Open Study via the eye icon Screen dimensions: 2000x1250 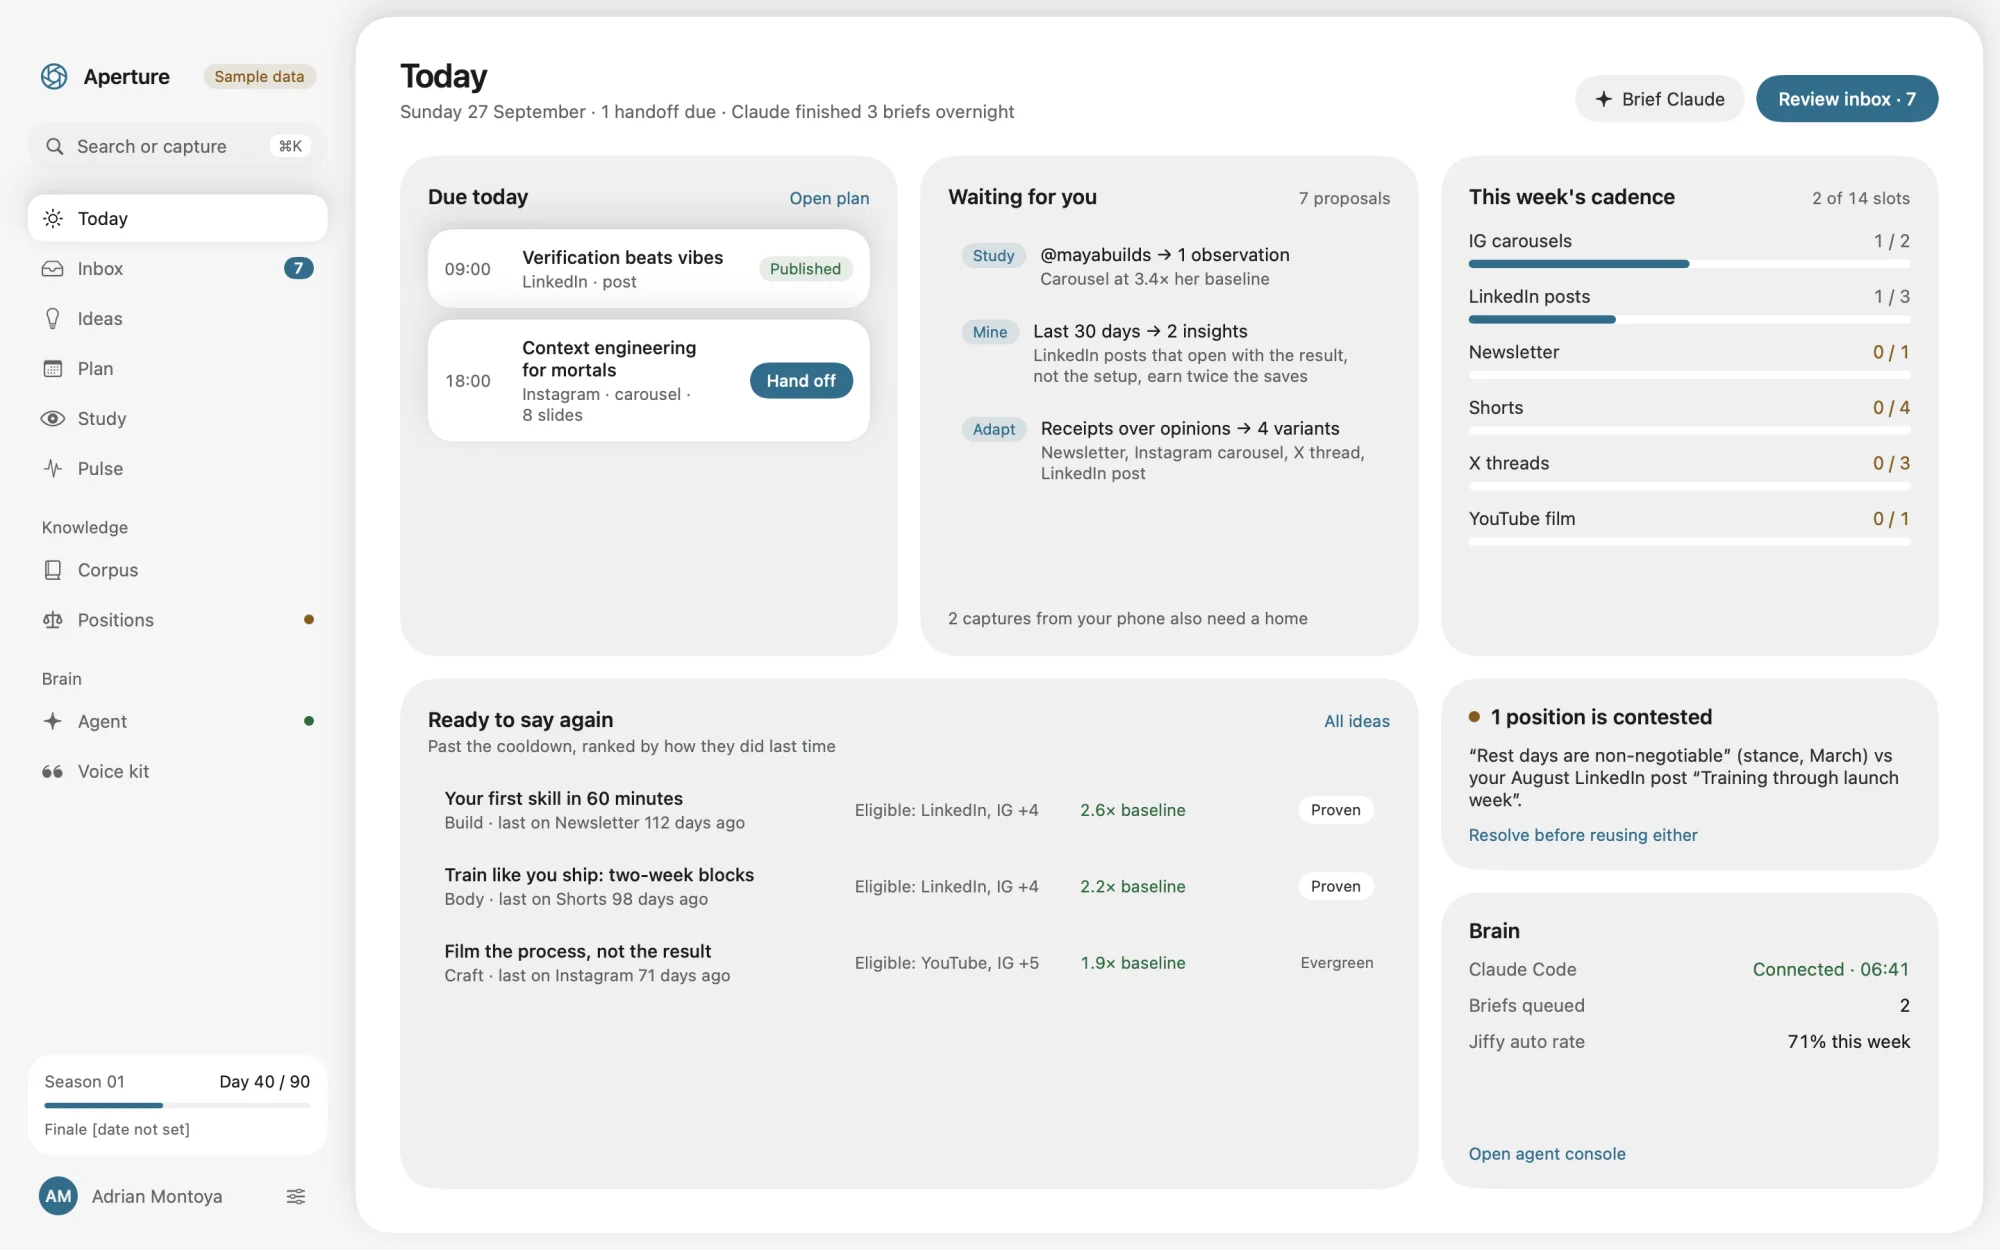53,418
